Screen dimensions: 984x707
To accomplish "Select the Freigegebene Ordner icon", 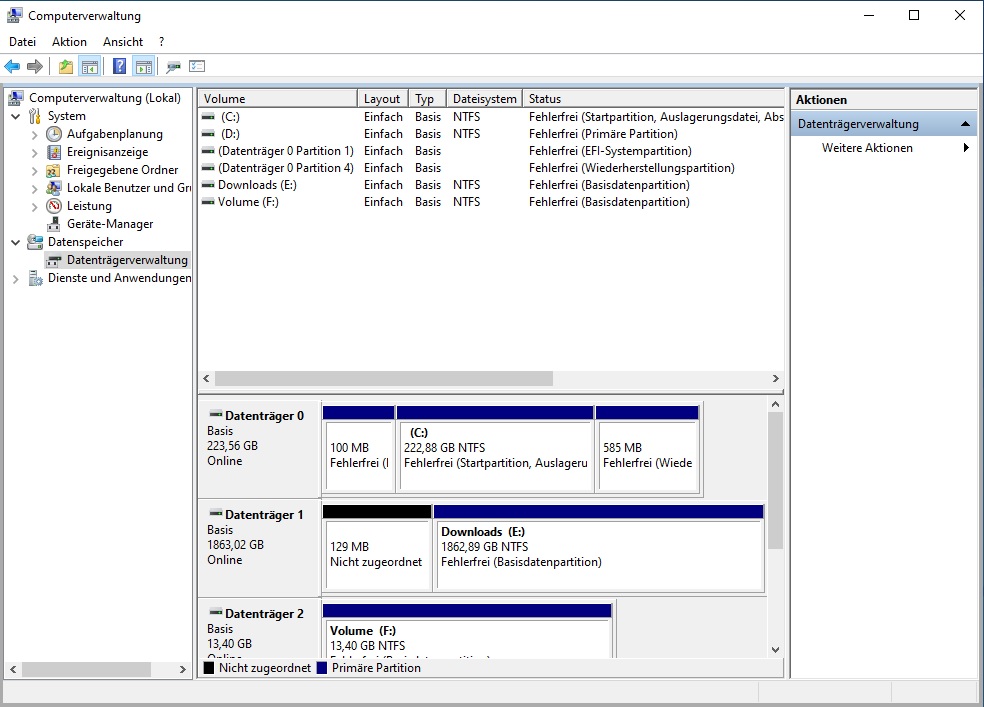I will [x=55, y=170].
